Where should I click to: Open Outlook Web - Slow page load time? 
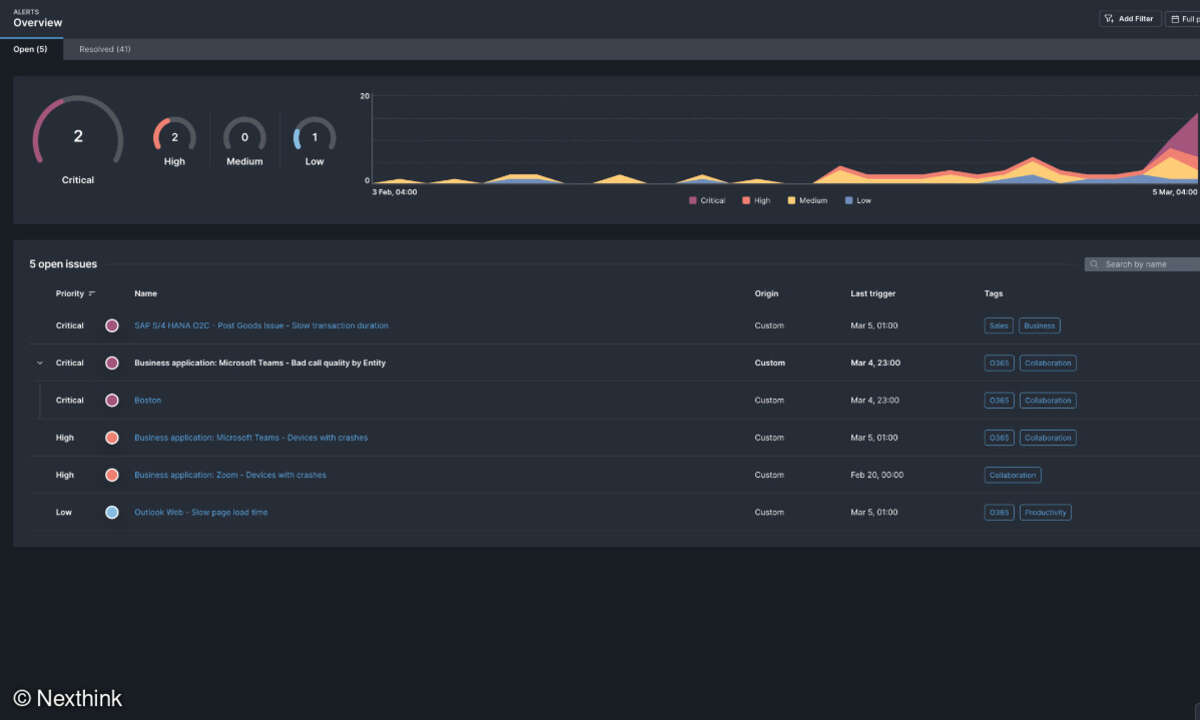click(201, 512)
